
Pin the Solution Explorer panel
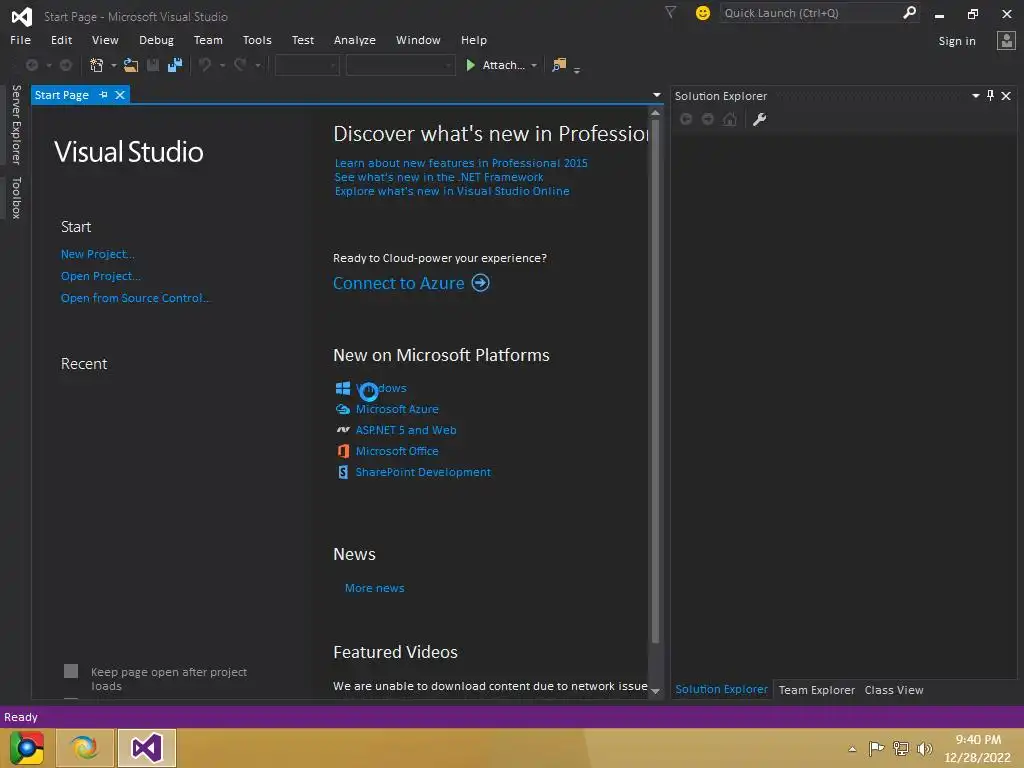pyautogui.click(x=991, y=95)
